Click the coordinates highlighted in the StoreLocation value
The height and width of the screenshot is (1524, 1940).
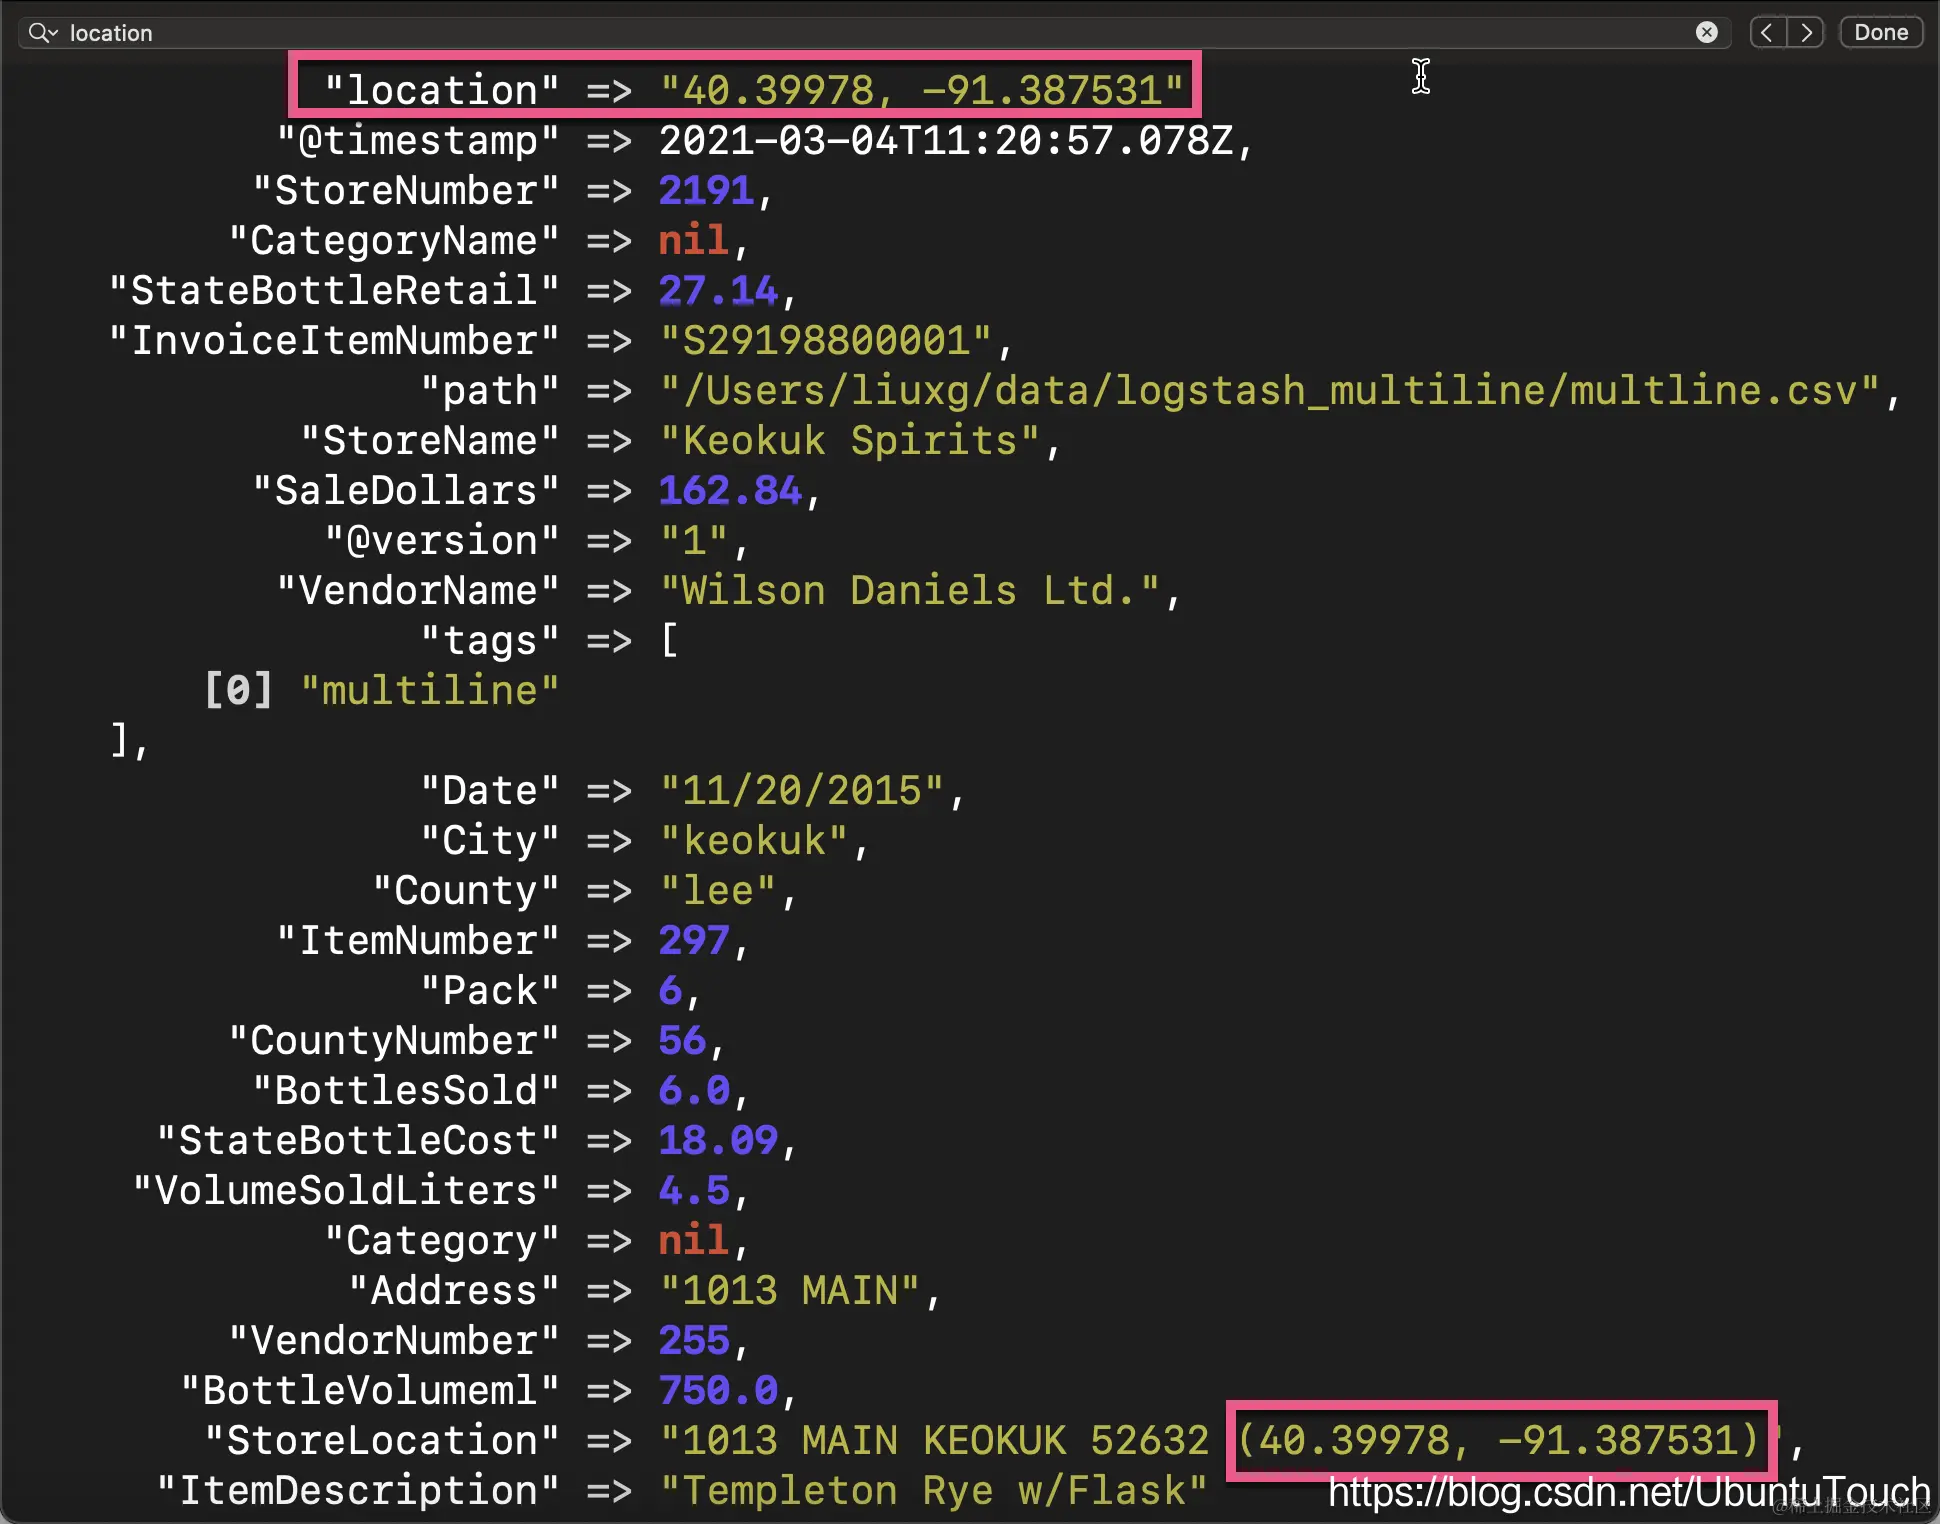pyautogui.click(x=1497, y=1441)
